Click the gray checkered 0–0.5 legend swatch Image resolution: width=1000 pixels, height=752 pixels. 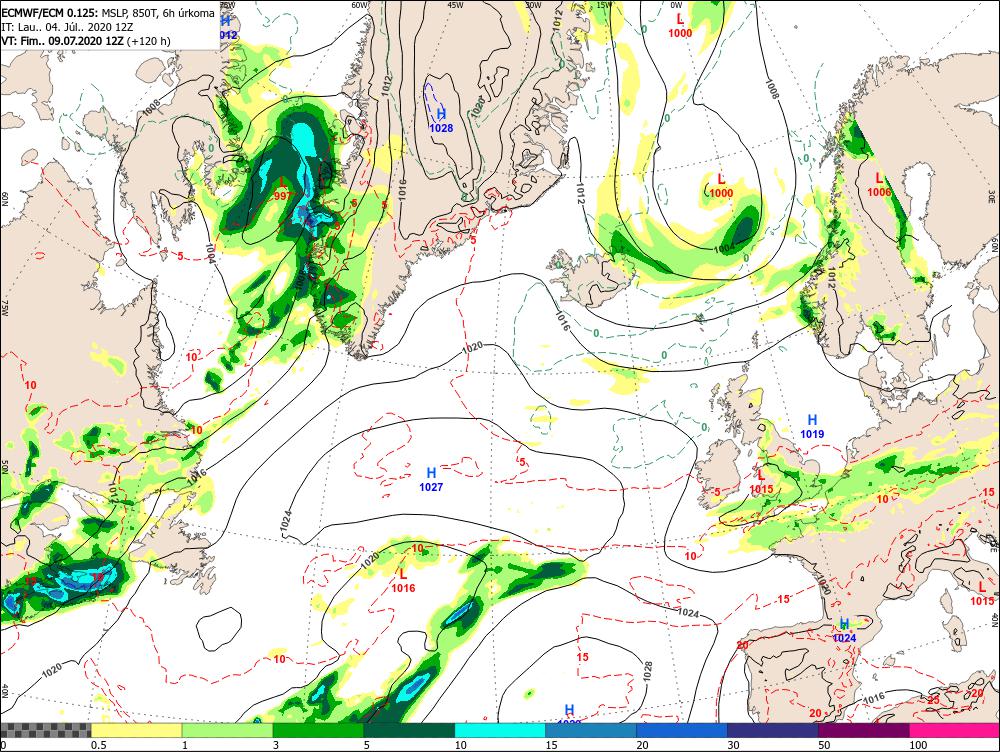click(45, 730)
